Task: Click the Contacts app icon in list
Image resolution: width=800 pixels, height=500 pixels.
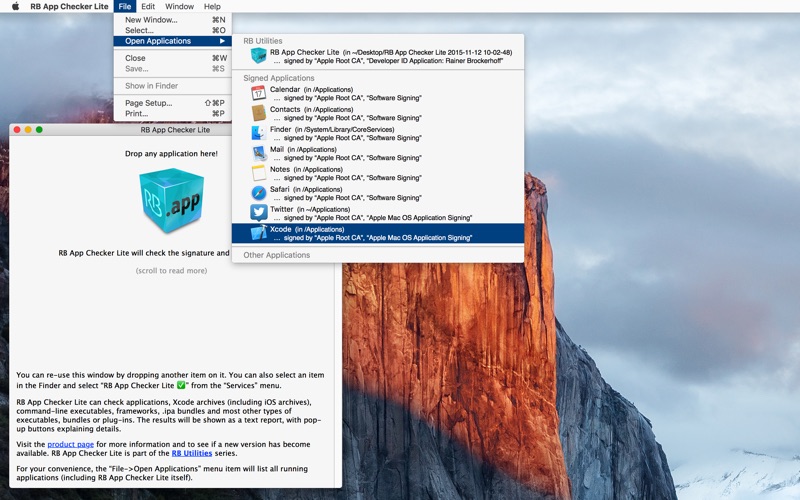Action: (x=258, y=113)
